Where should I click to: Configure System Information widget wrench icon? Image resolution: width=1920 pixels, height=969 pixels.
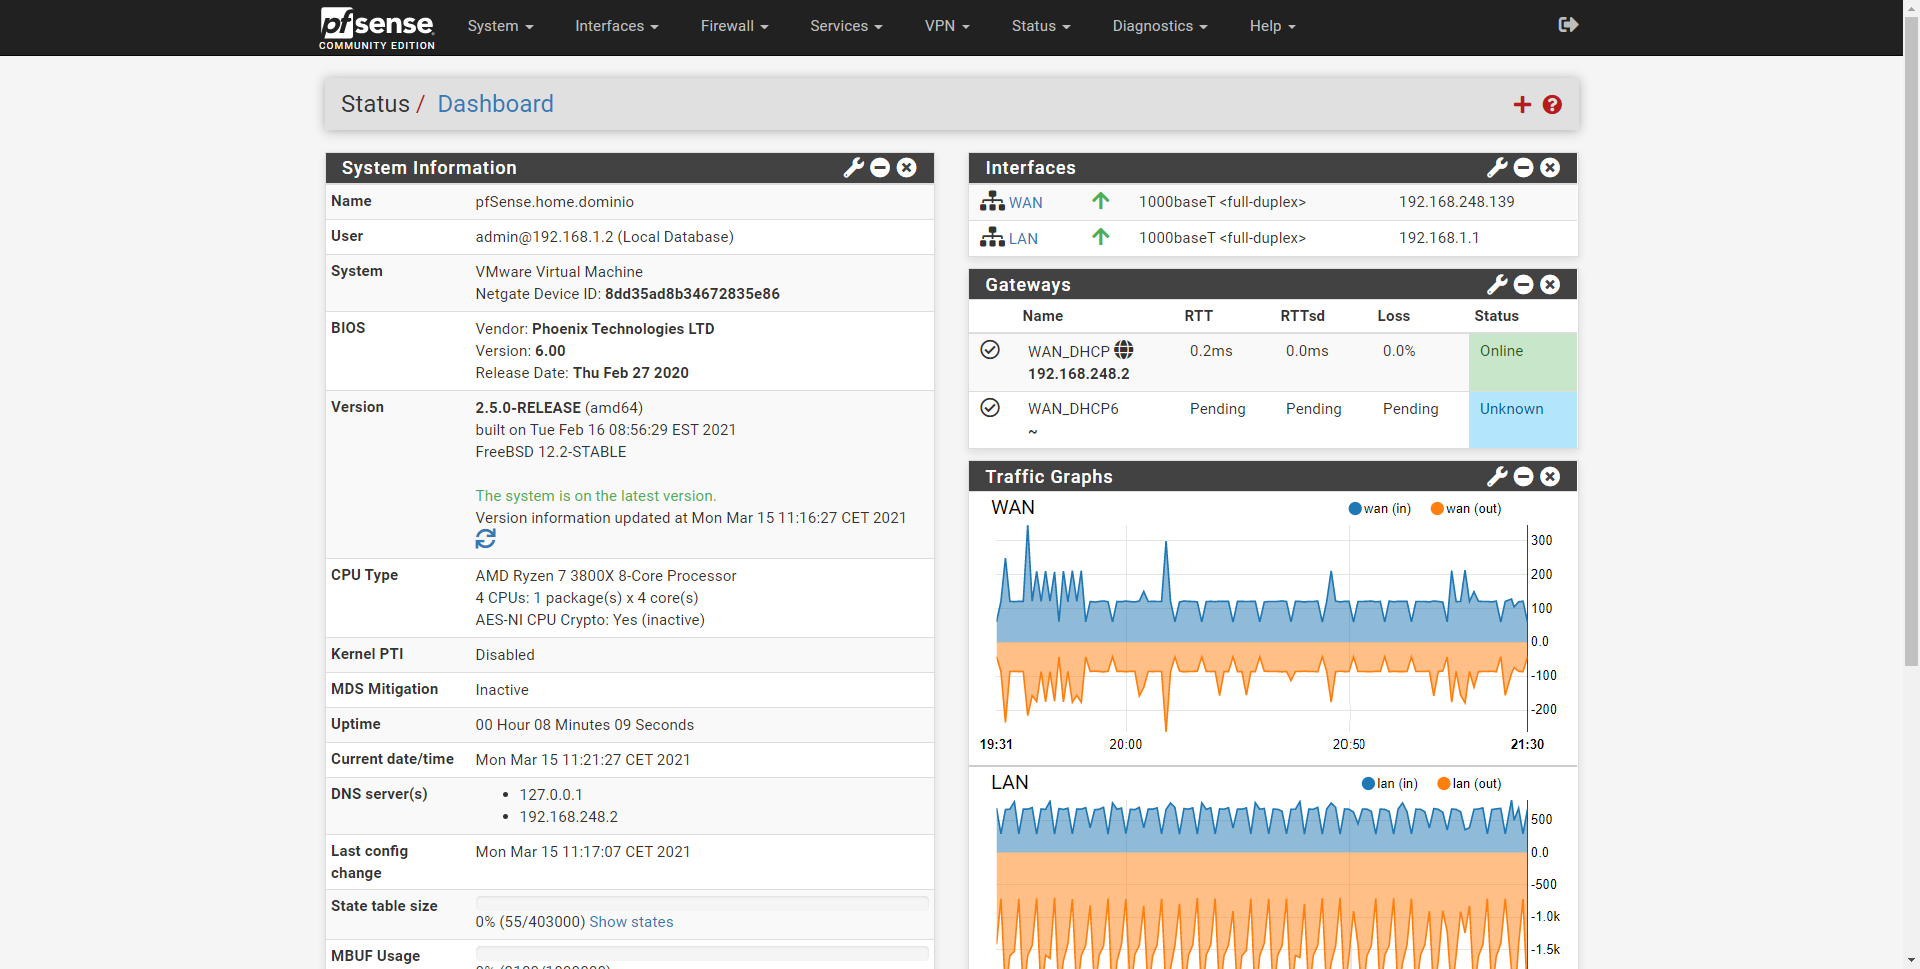click(x=853, y=168)
